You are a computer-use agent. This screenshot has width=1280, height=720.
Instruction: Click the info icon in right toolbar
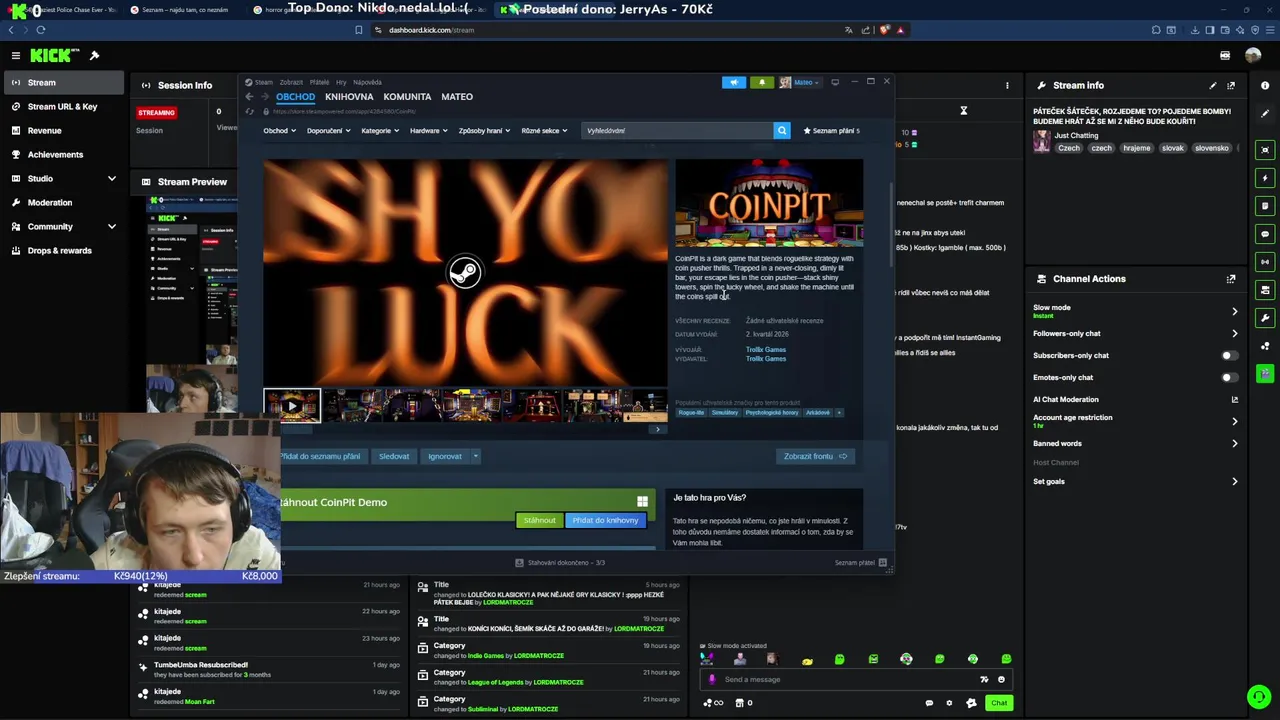(x=1265, y=85)
